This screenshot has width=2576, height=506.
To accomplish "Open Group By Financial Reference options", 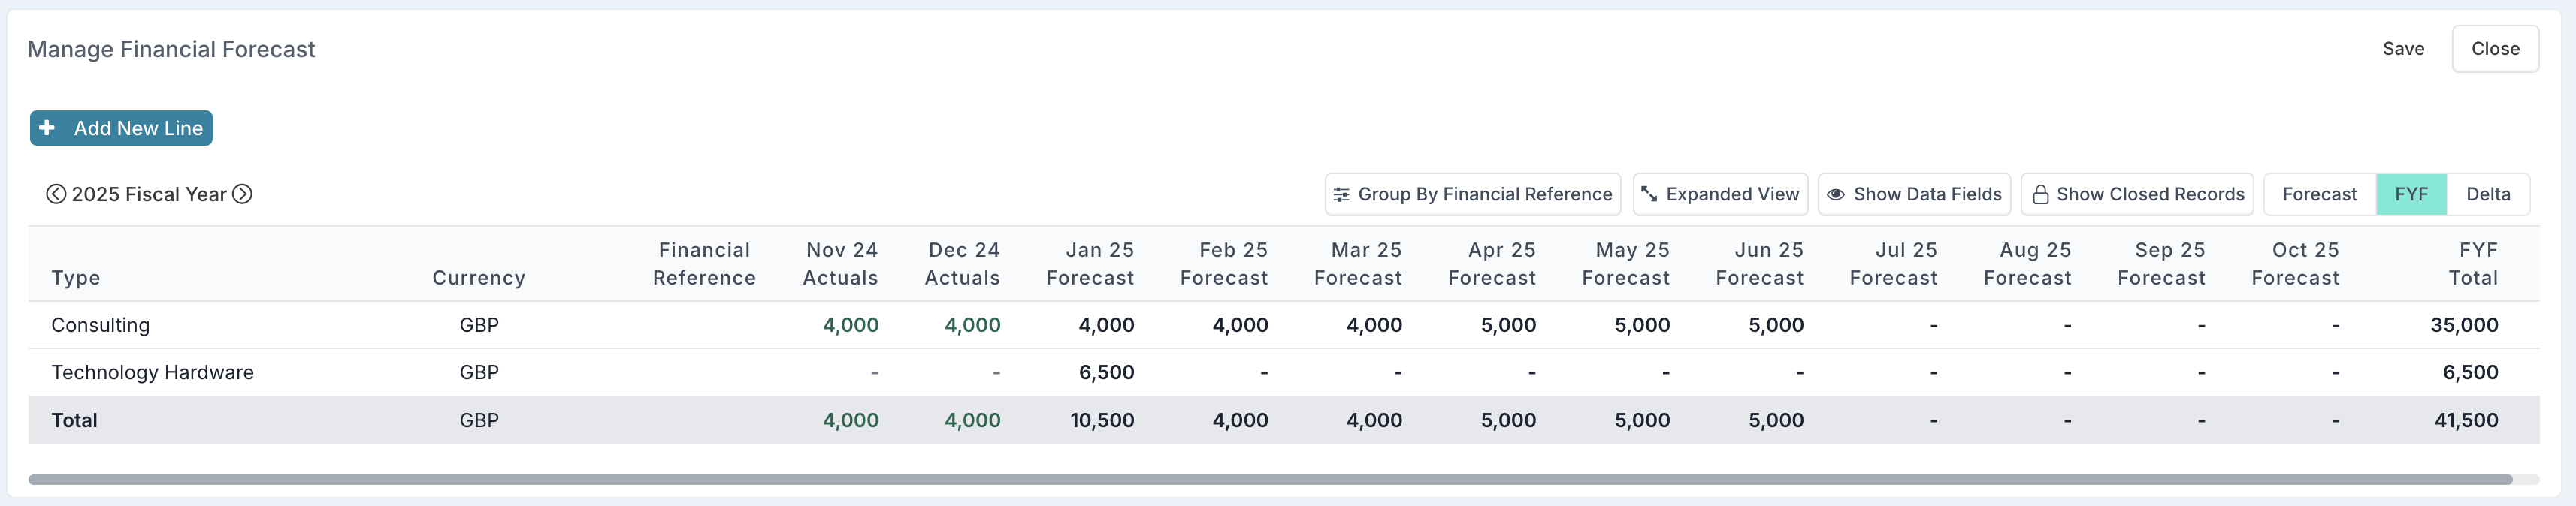I will point(1473,194).
